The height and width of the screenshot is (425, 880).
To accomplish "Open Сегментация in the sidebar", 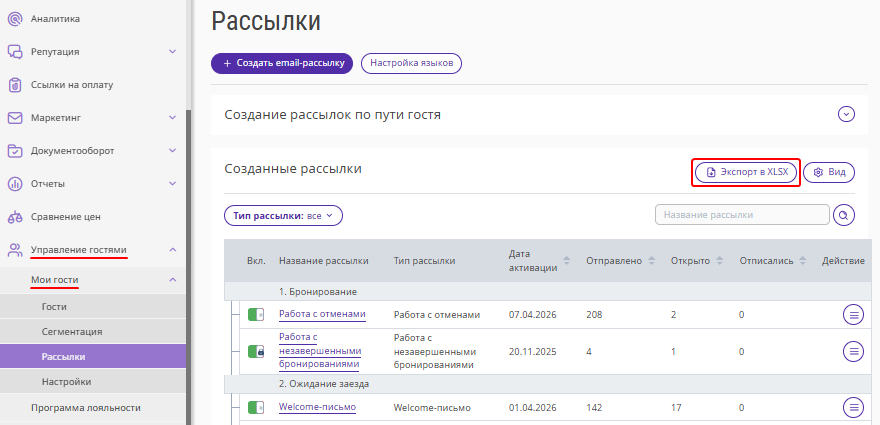I will click(71, 331).
